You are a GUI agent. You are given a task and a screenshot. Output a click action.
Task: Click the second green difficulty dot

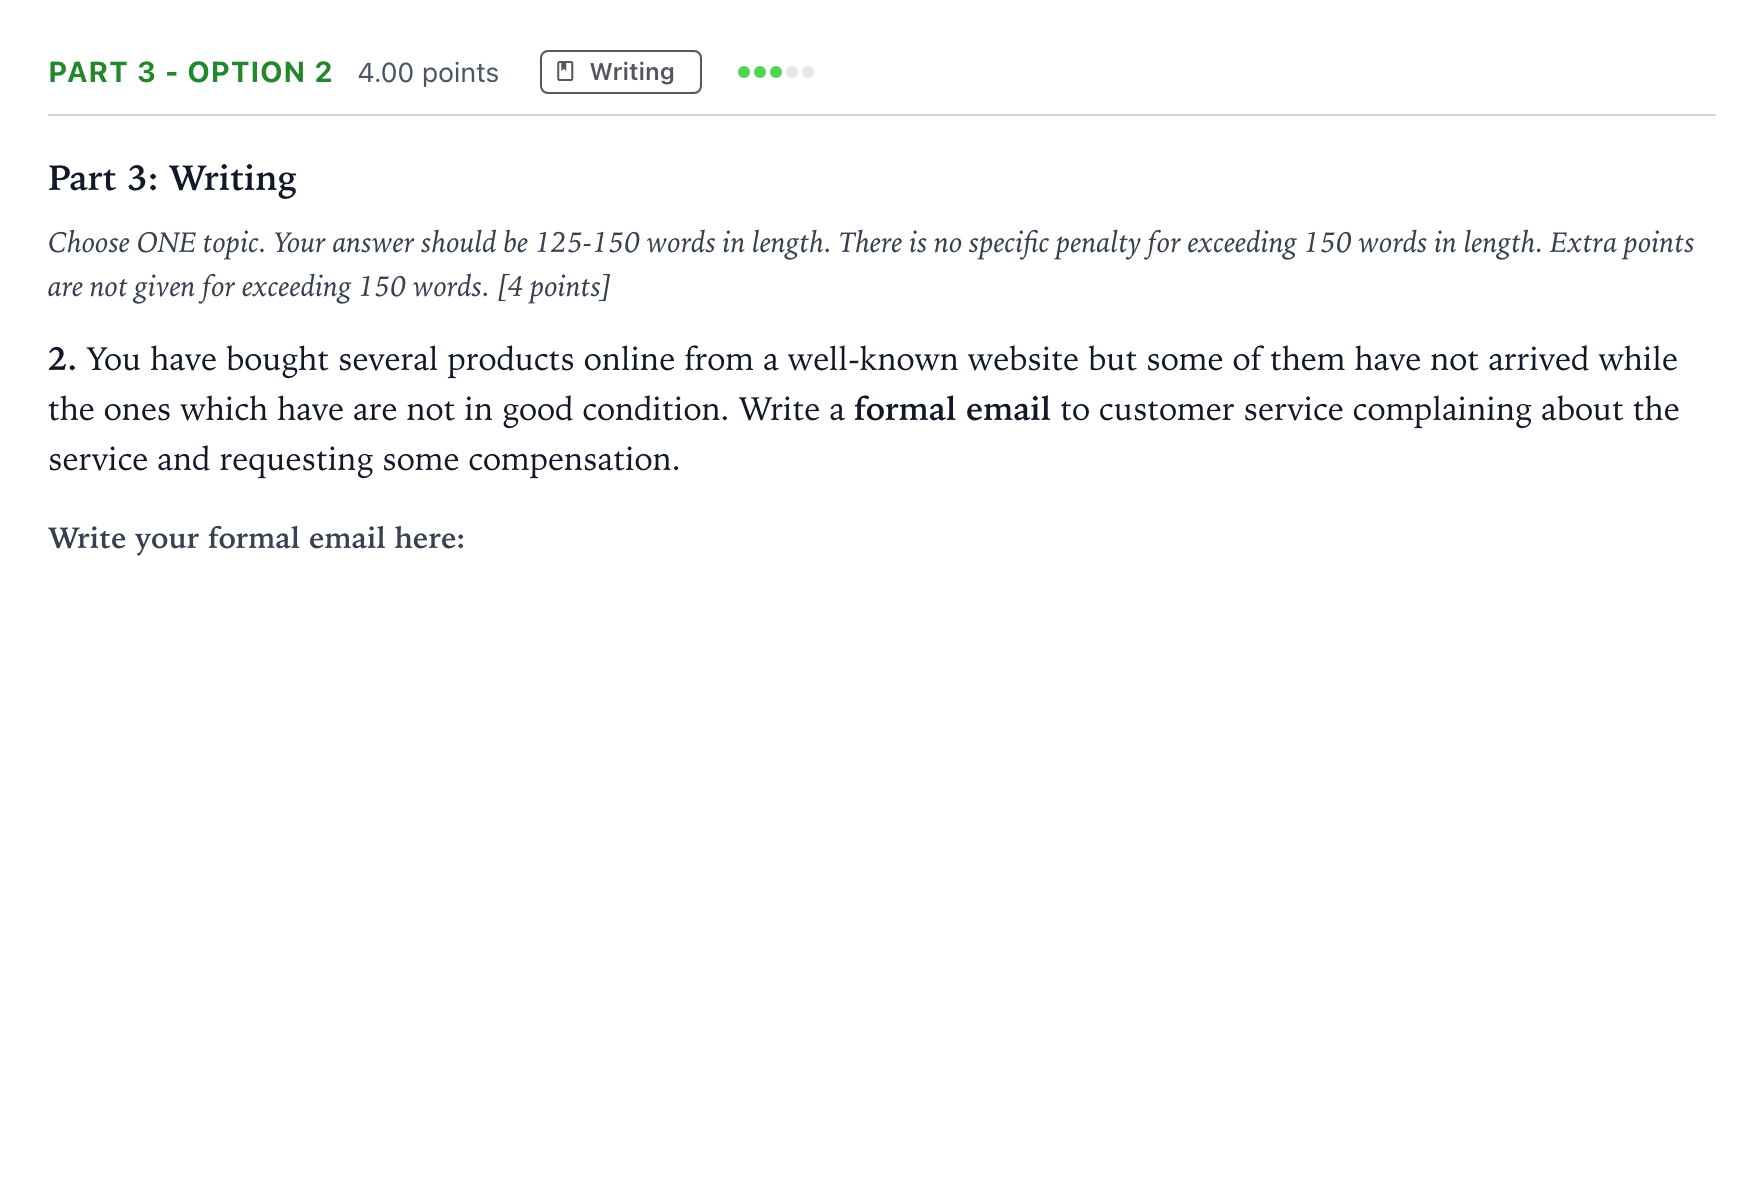click(x=760, y=72)
